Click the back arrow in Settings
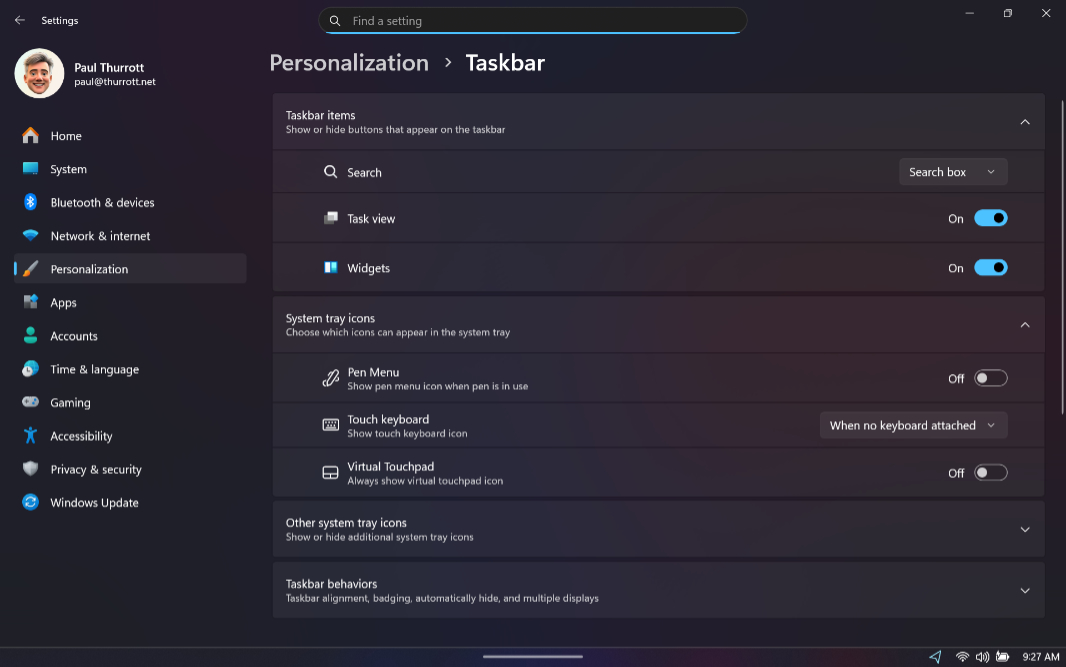Viewport: 1066px width, 667px height. 20,20
